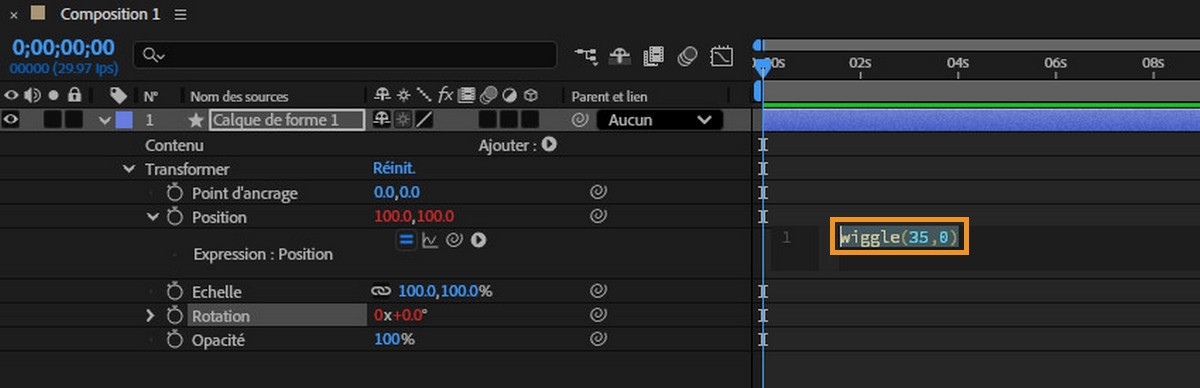Toggle the layer's motion blur switch box
The width and height of the screenshot is (1200, 388).
coord(487,120)
